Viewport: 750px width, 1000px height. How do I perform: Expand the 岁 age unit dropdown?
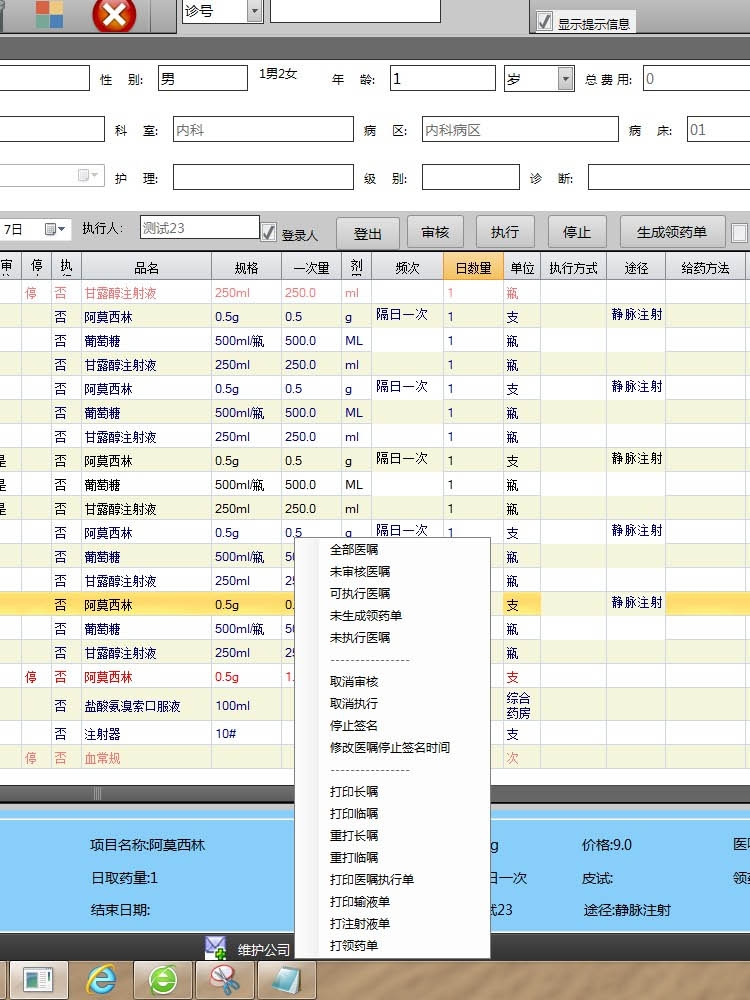[565, 79]
